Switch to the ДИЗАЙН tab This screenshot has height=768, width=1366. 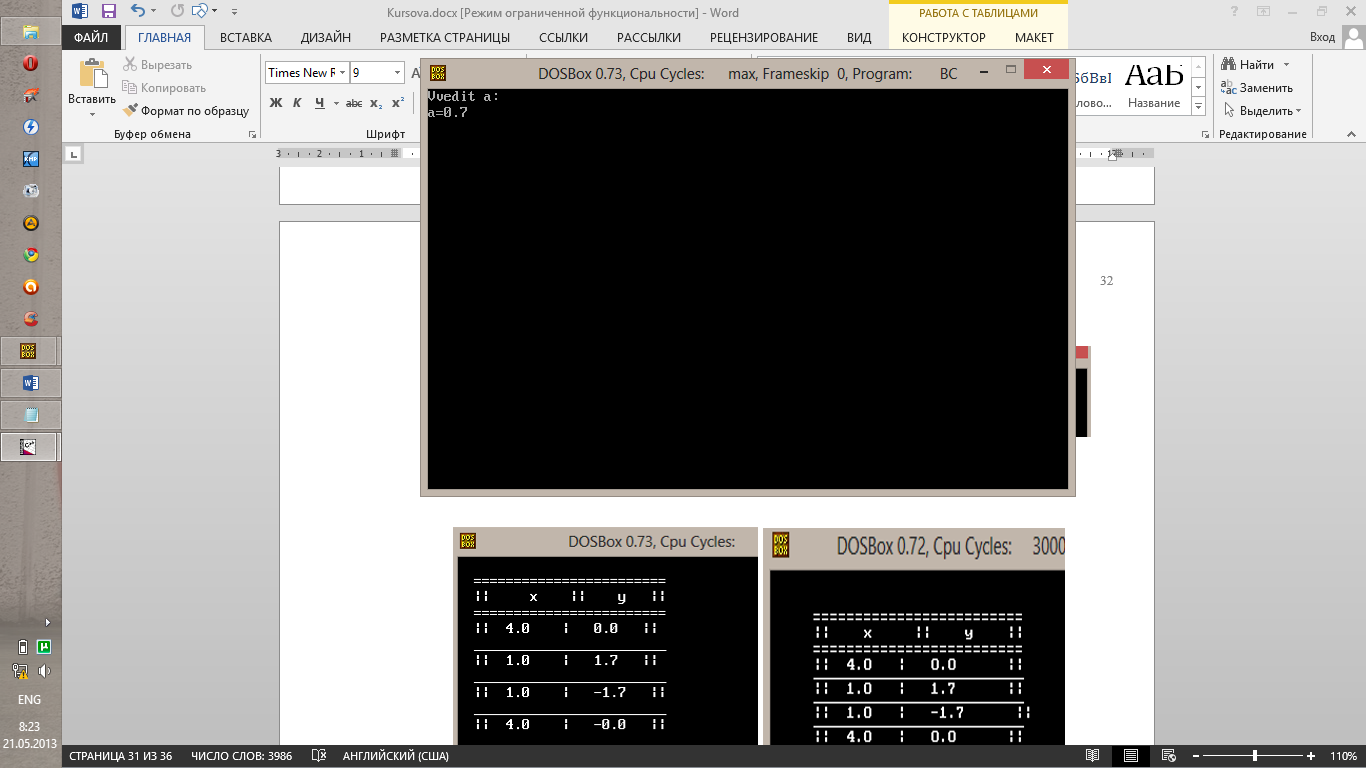click(x=326, y=37)
